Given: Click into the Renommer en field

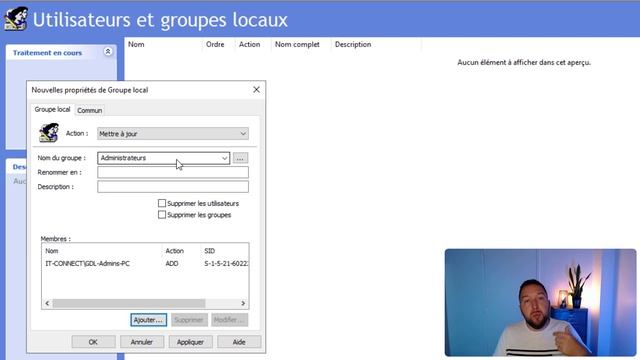Looking at the screenshot, I should [173, 172].
